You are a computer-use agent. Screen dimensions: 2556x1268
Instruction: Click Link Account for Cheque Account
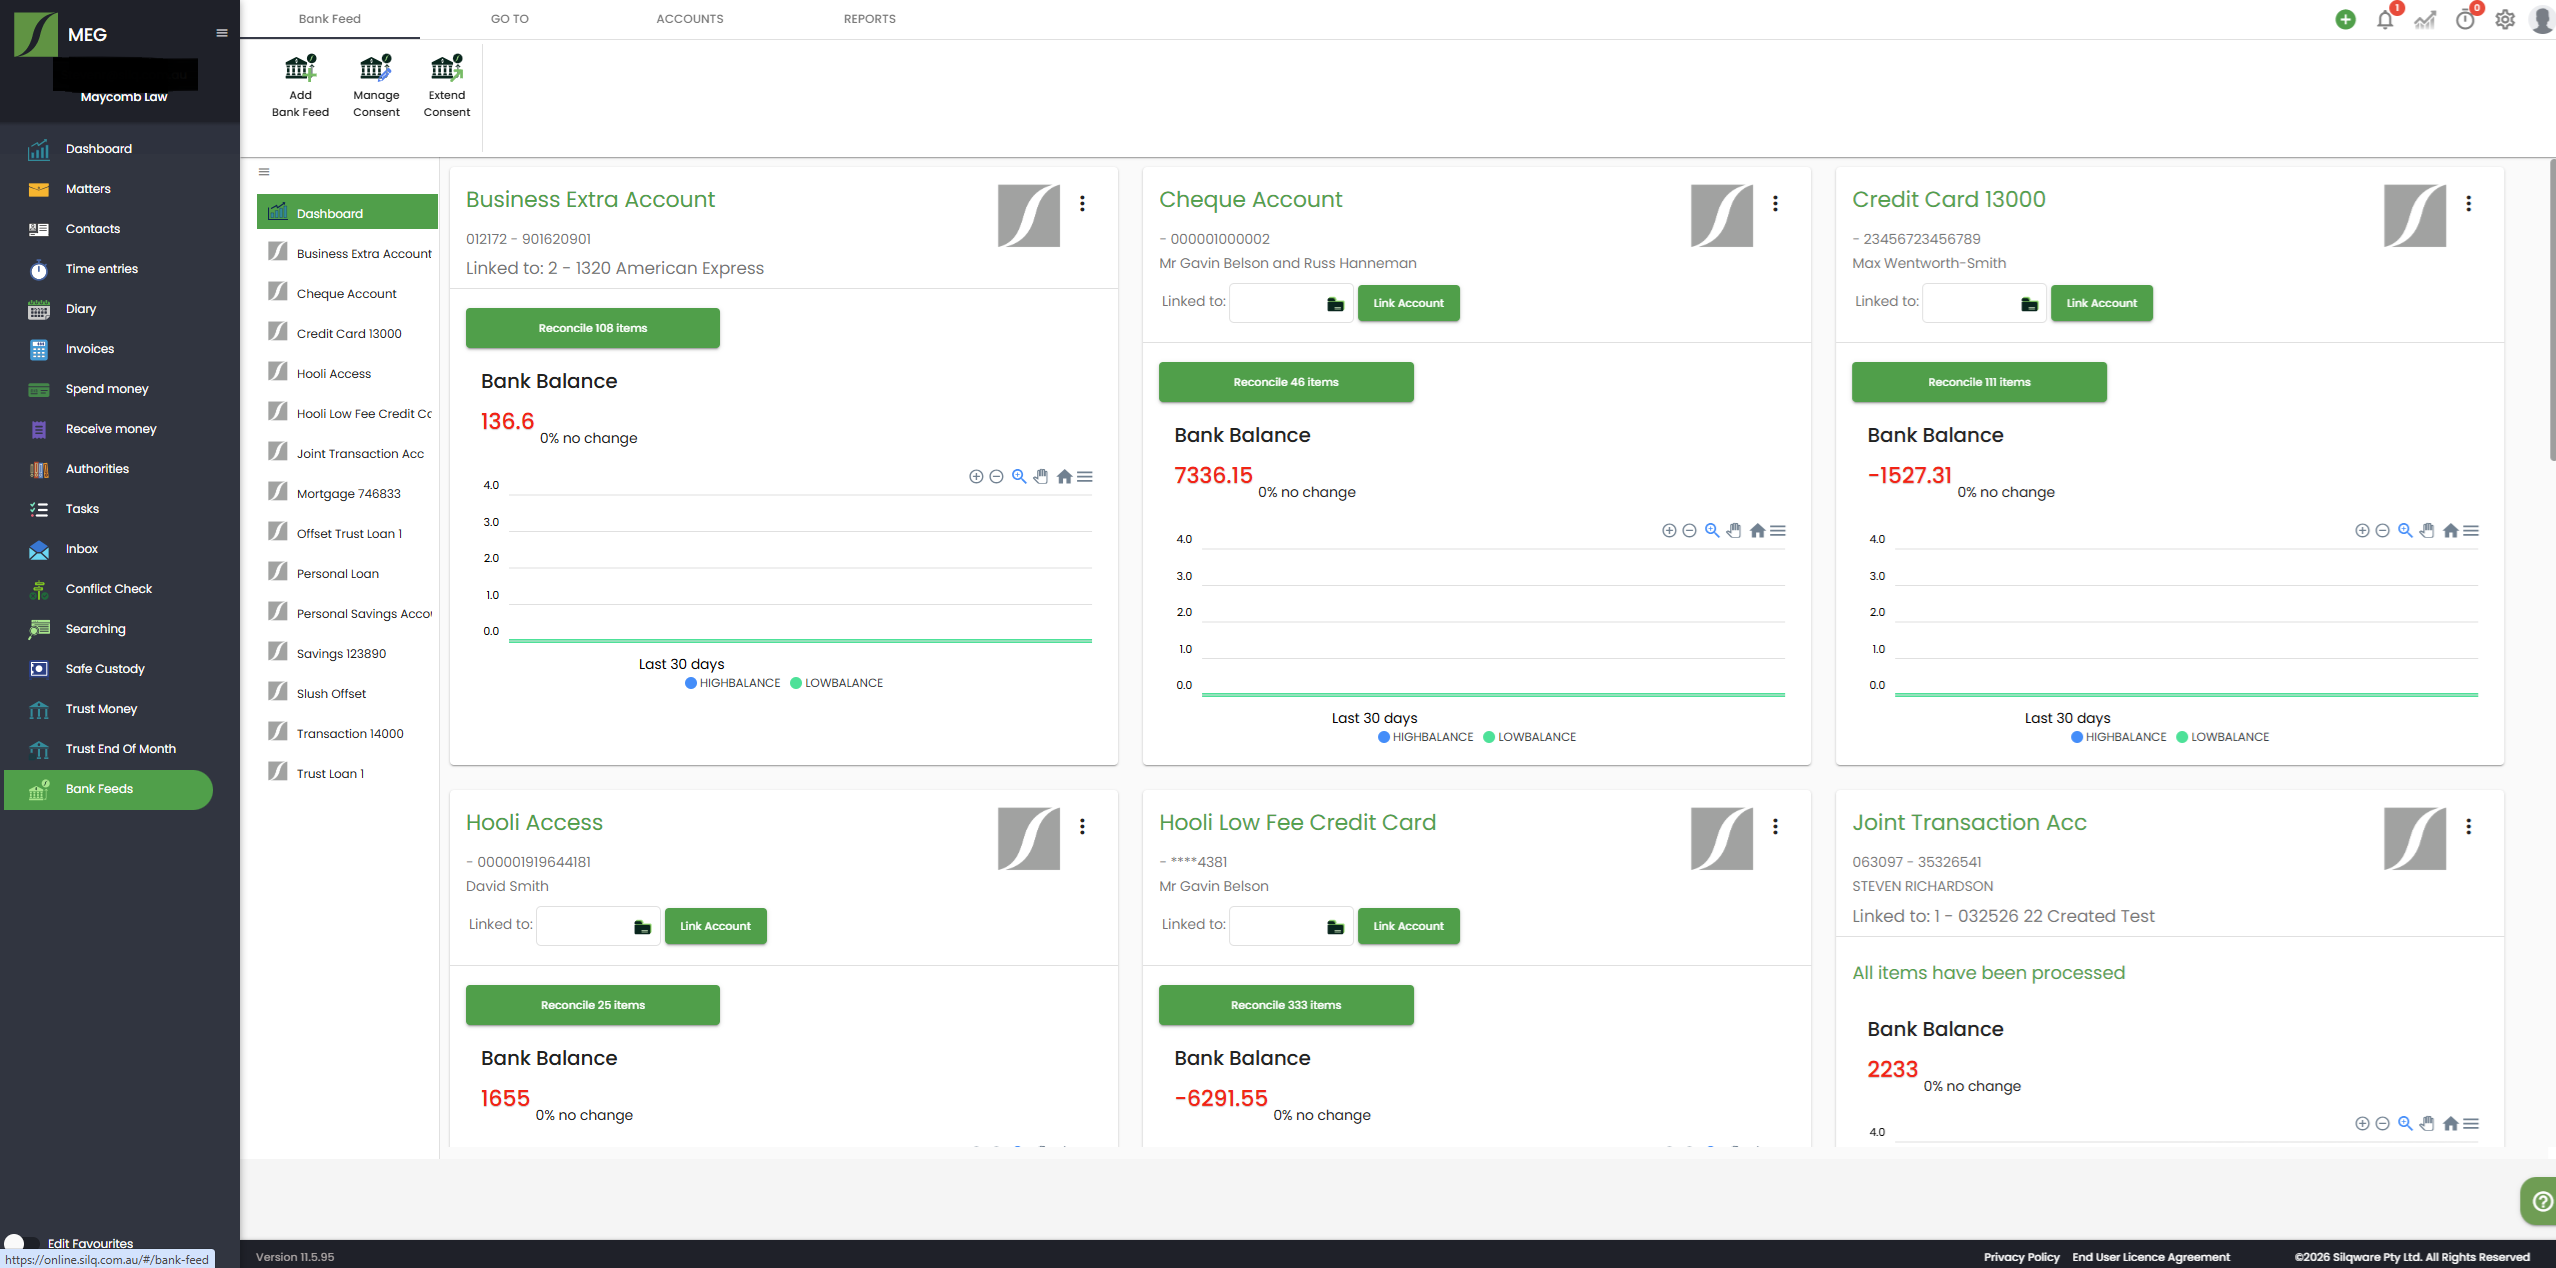coord(1408,303)
